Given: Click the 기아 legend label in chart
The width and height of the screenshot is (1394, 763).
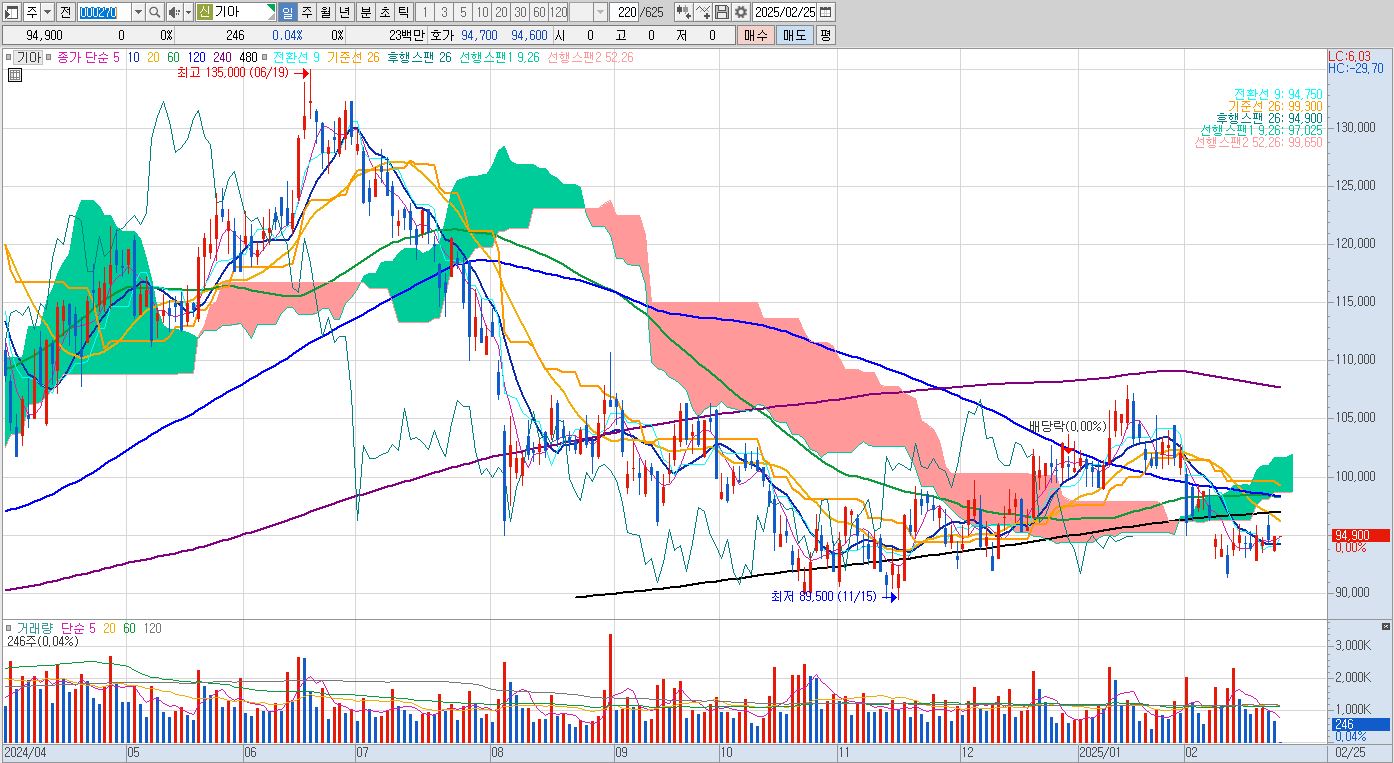Looking at the screenshot, I should pos(29,58).
